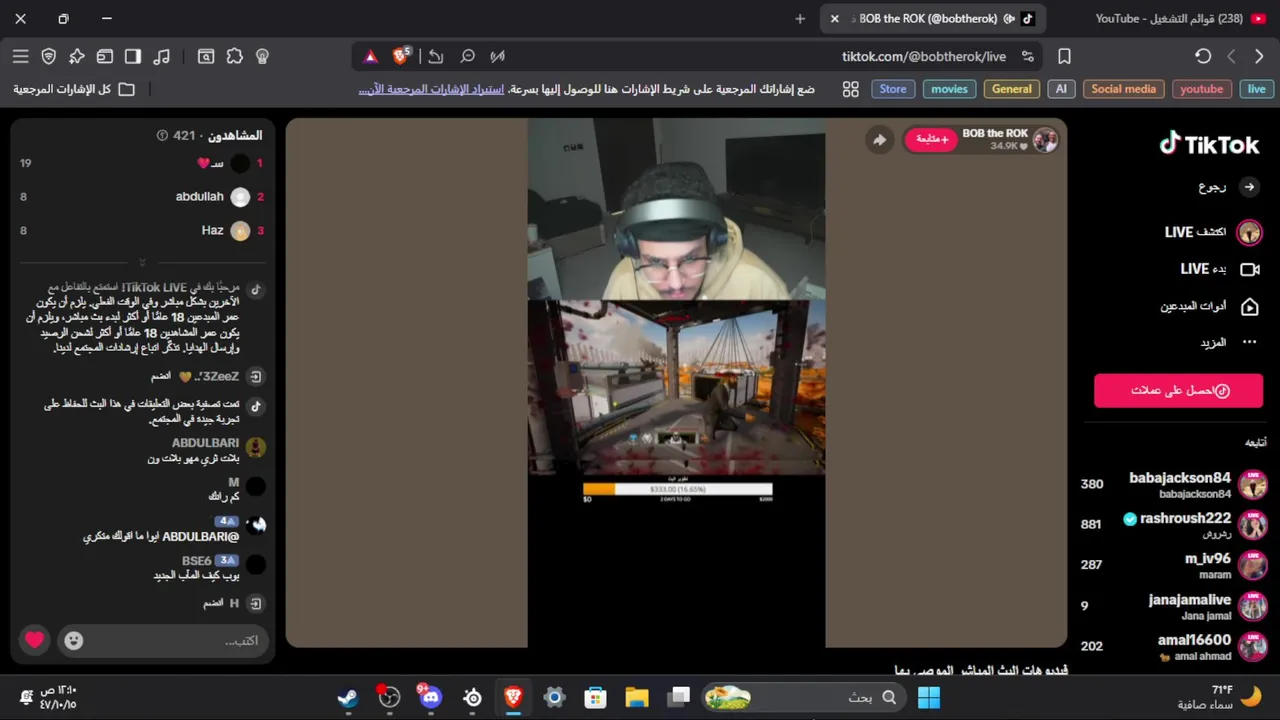Open babajackson84 live channel
Viewport: 1280px width, 720px height.
coord(1174,484)
